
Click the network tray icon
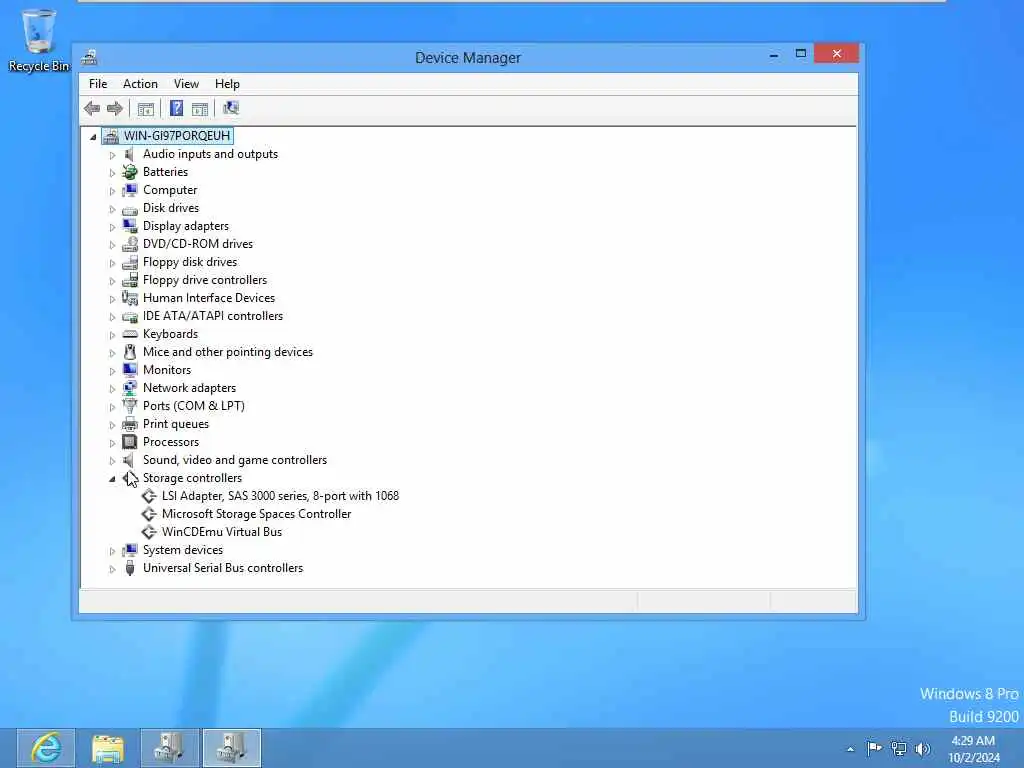pyautogui.click(x=899, y=749)
